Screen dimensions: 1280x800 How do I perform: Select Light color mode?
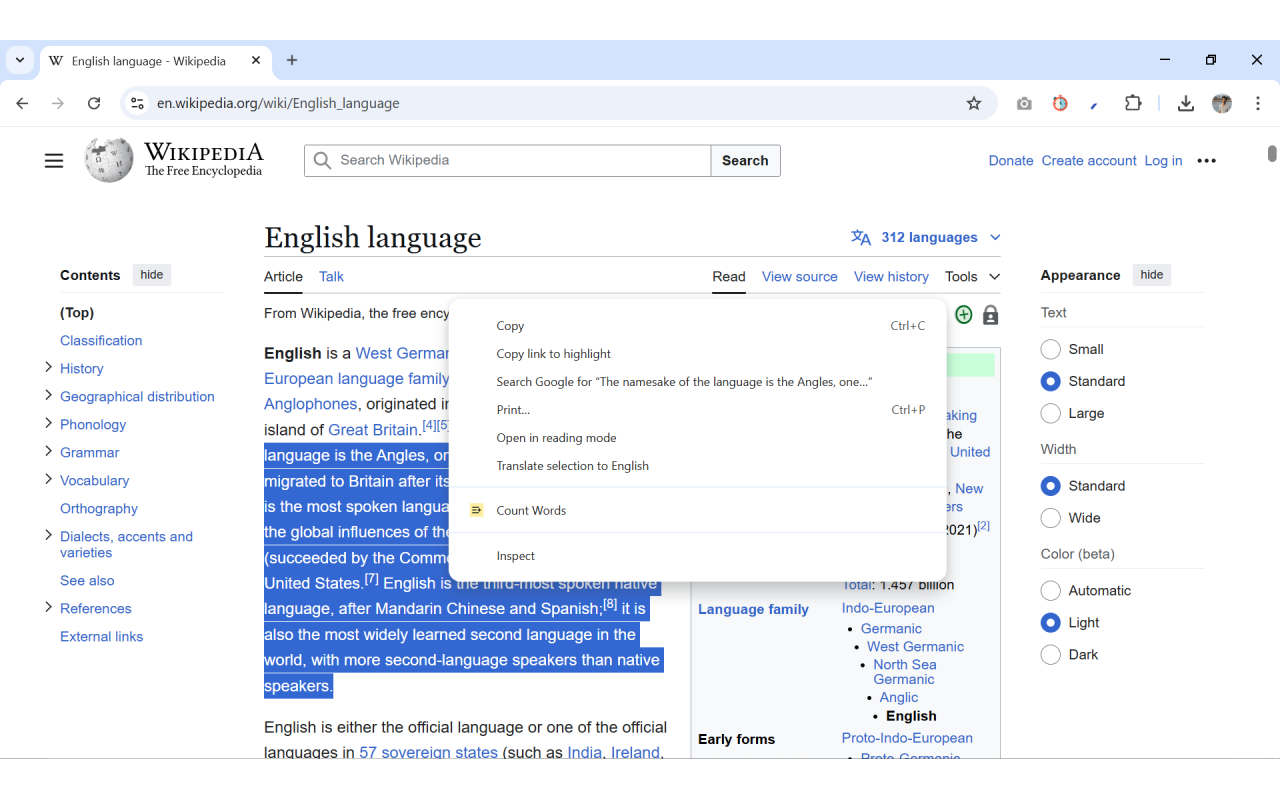[1050, 622]
